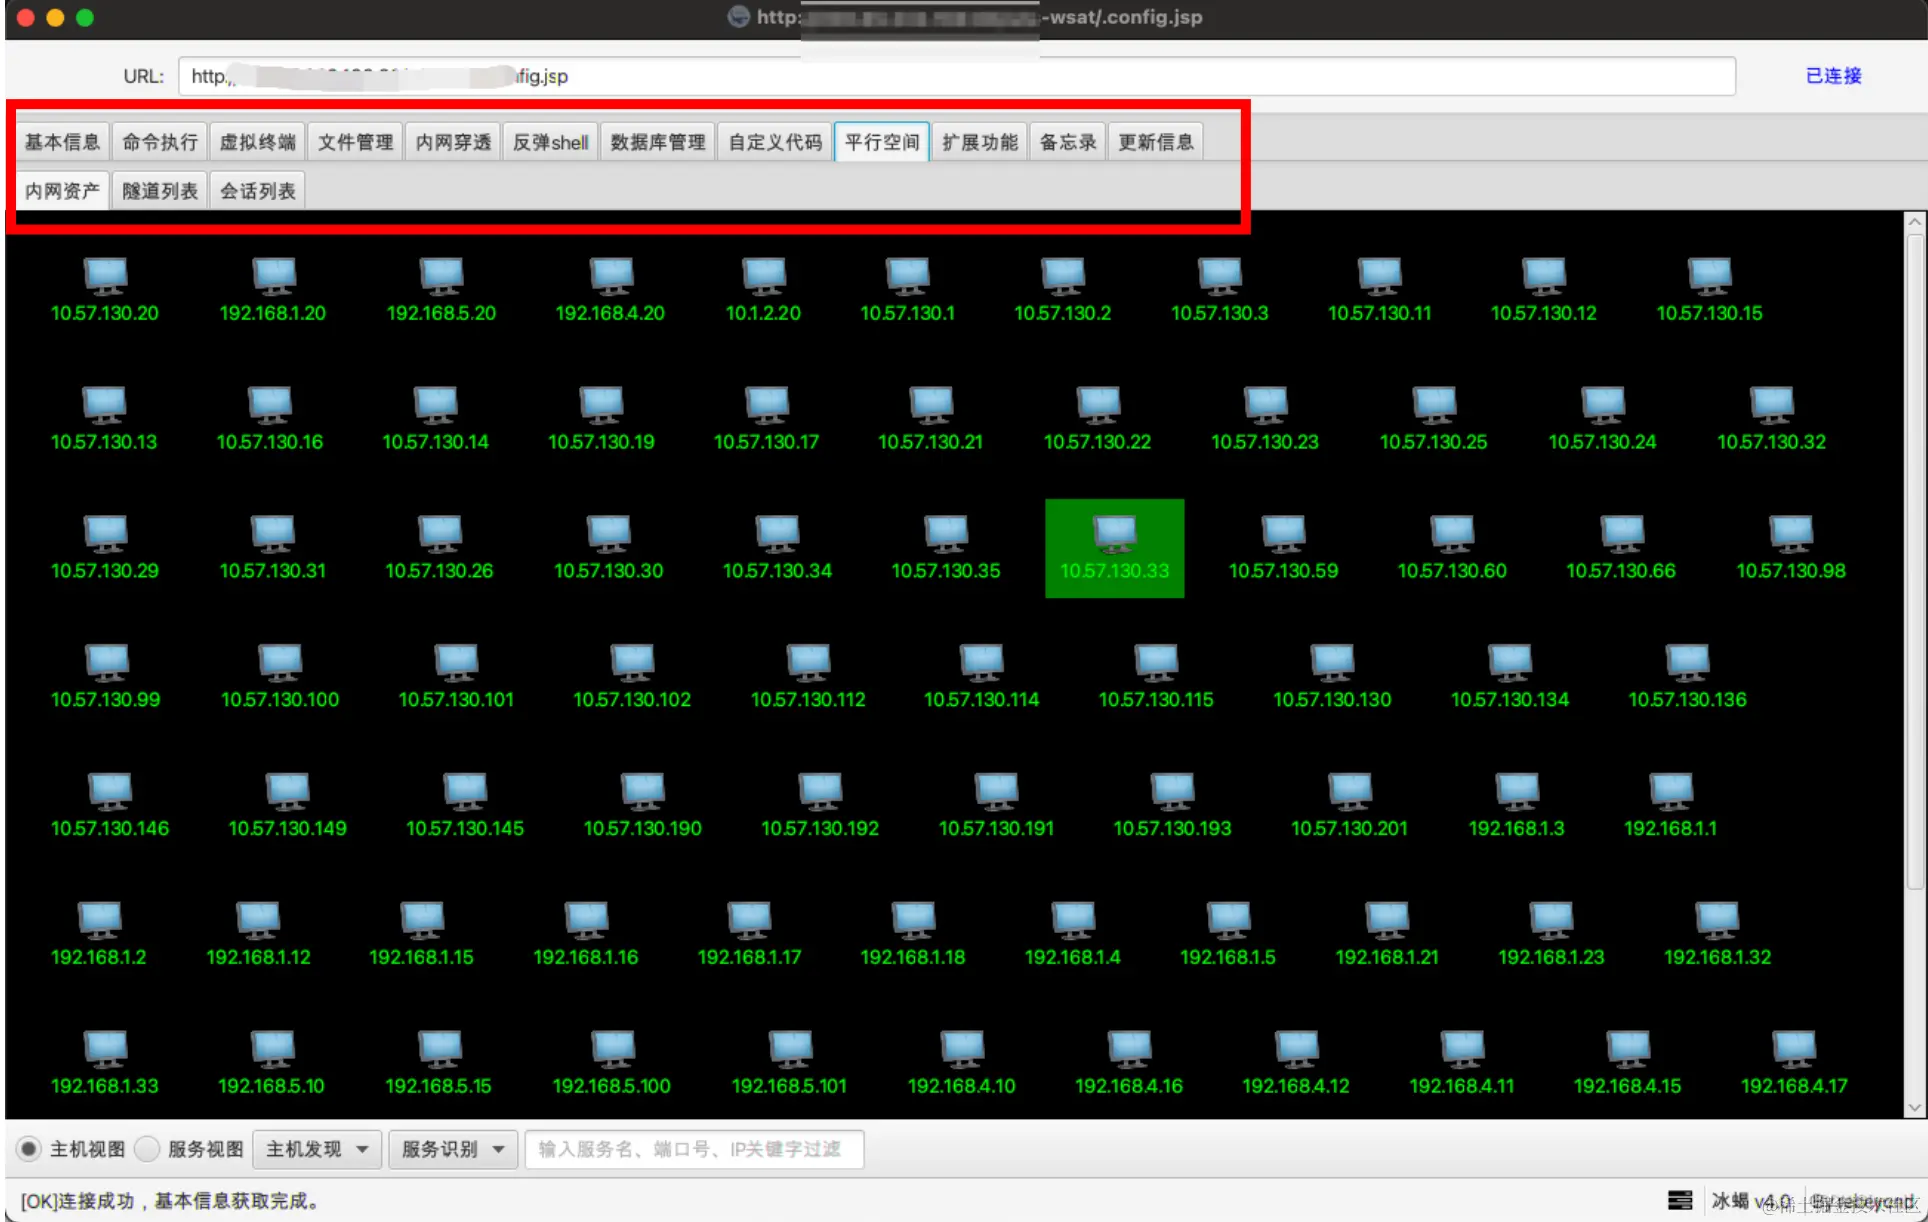
Task: Select the 服务视图 radio button
Action: click(147, 1149)
